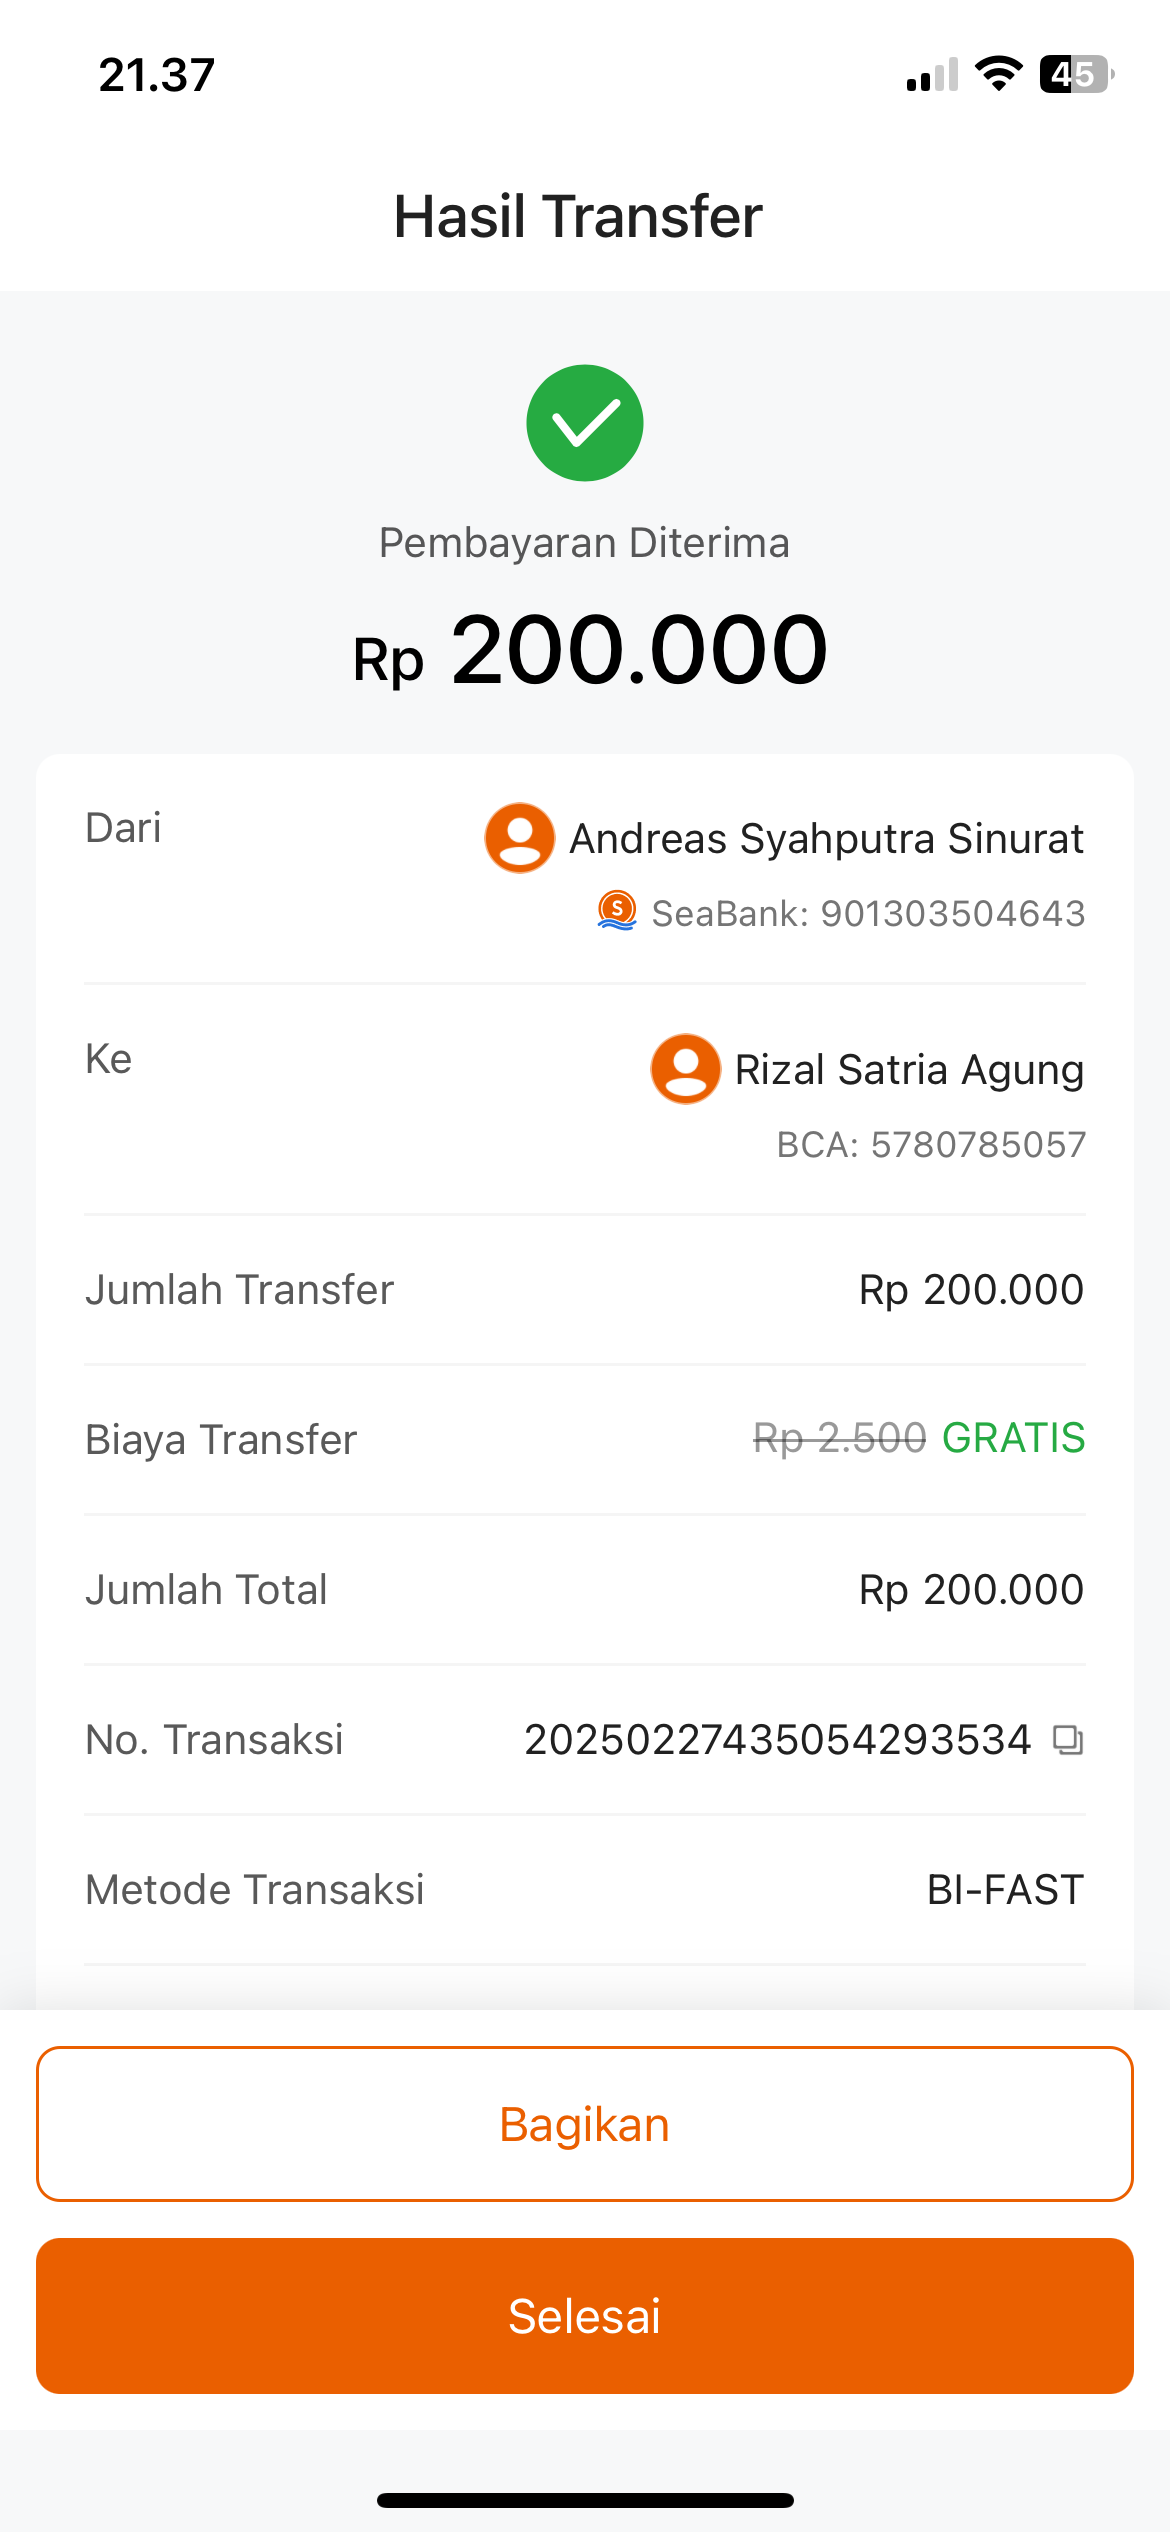Viewport: 1170px width, 2532px height.
Task: Tap the recipient name Rizal Satria Agung
Action: point(909,1070)
